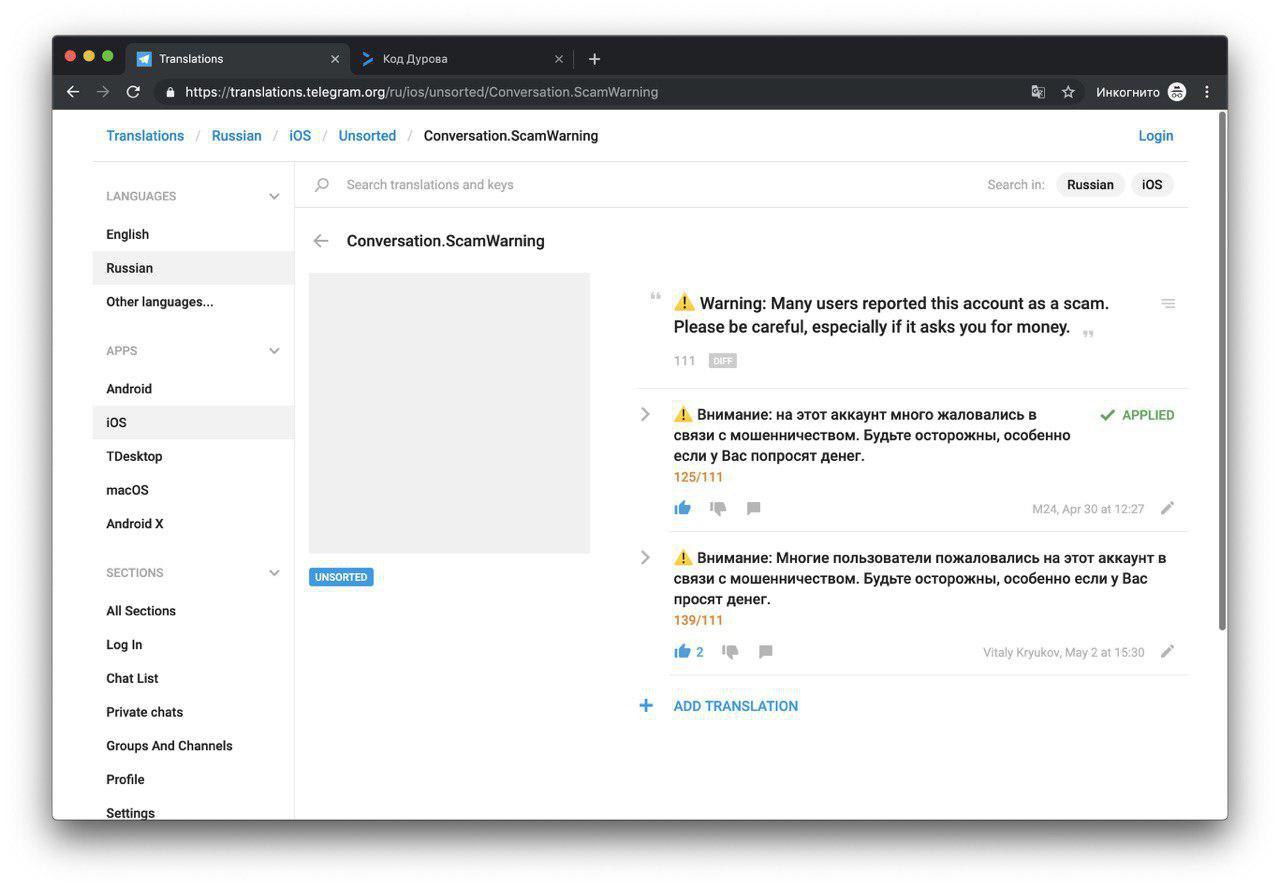Click the gray screenshot placeholder thumbnail
The height and width of the screenshot is (889, 1280).
[449, 413]
